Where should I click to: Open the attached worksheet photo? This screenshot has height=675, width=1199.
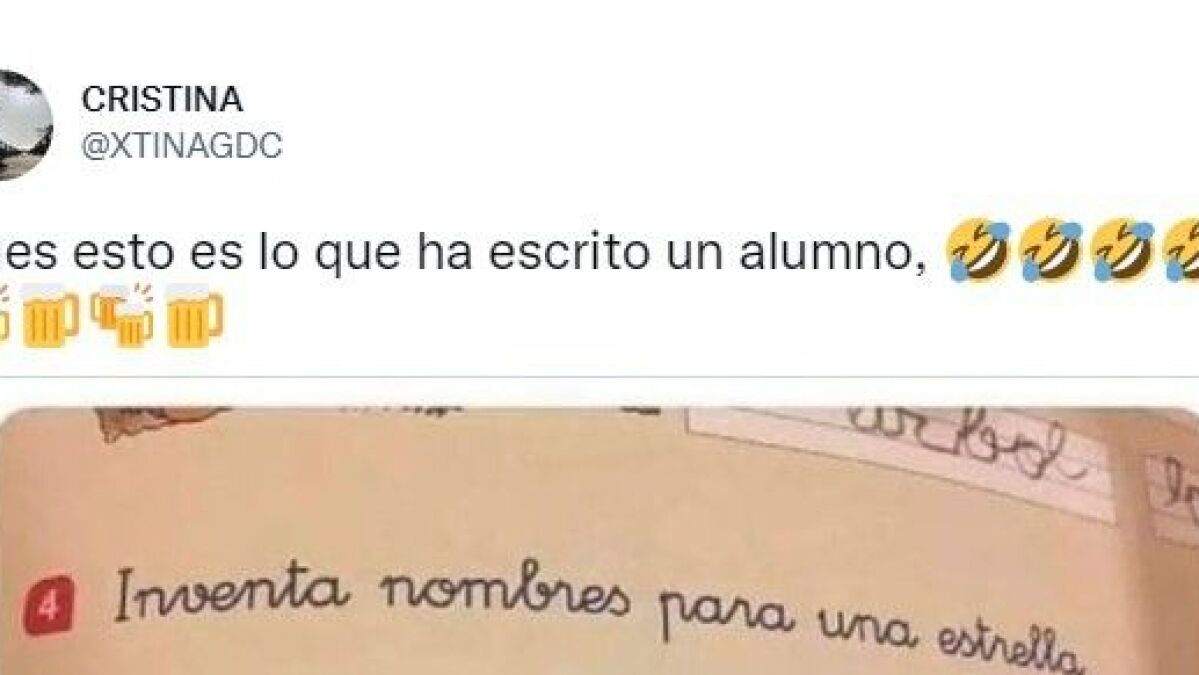click(x=600, y=541)
